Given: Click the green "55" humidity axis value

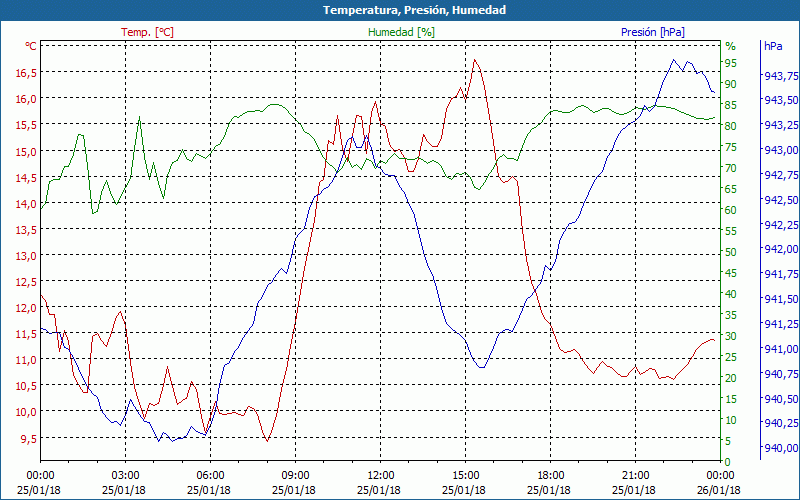Looking at the screenshot, I should pyautogui.click(x=731, y=231).
